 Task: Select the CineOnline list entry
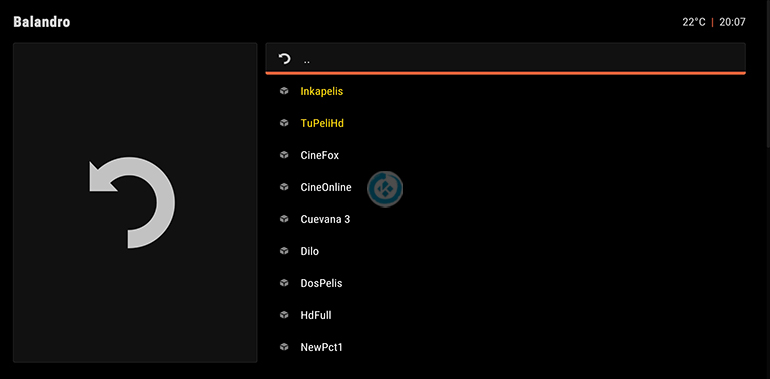pyautogui.click(x=326, y=187)
